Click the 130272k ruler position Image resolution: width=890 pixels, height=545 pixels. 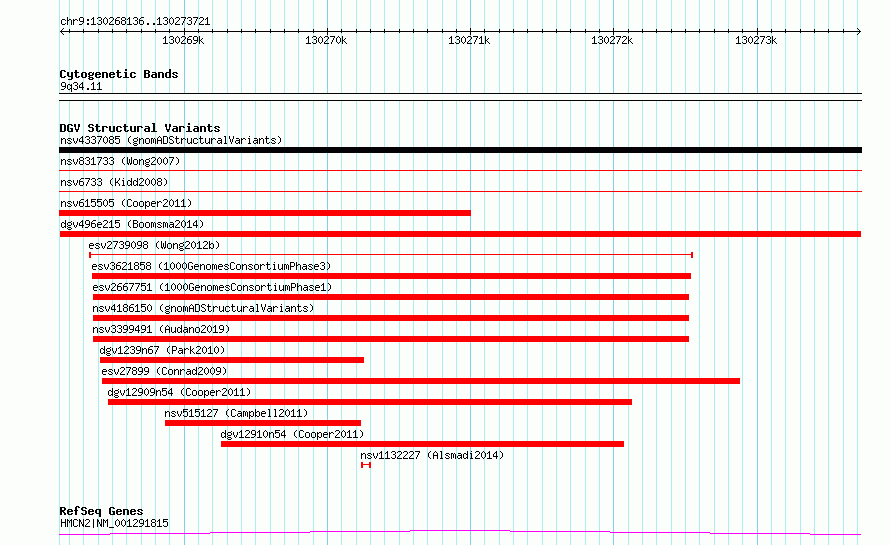click(x=612, y=40)
